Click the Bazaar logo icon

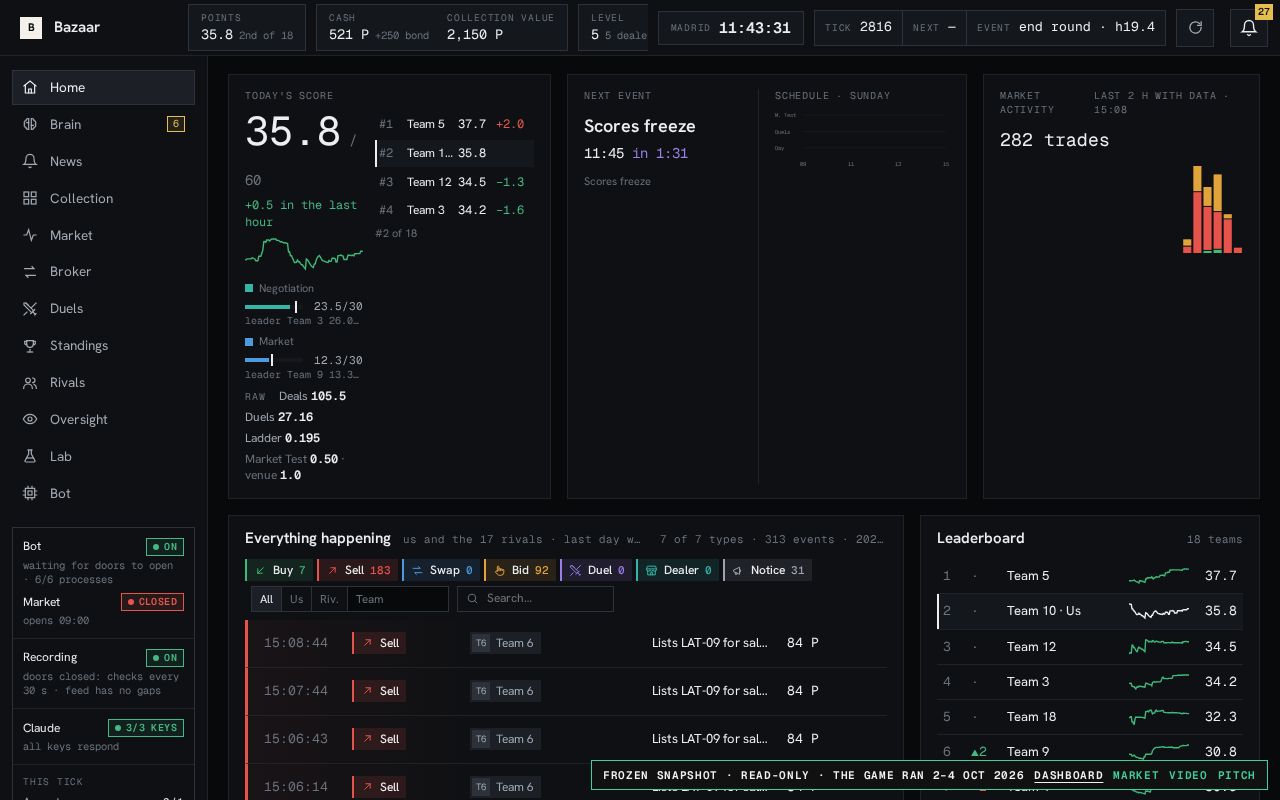click(x=31, y=28)
